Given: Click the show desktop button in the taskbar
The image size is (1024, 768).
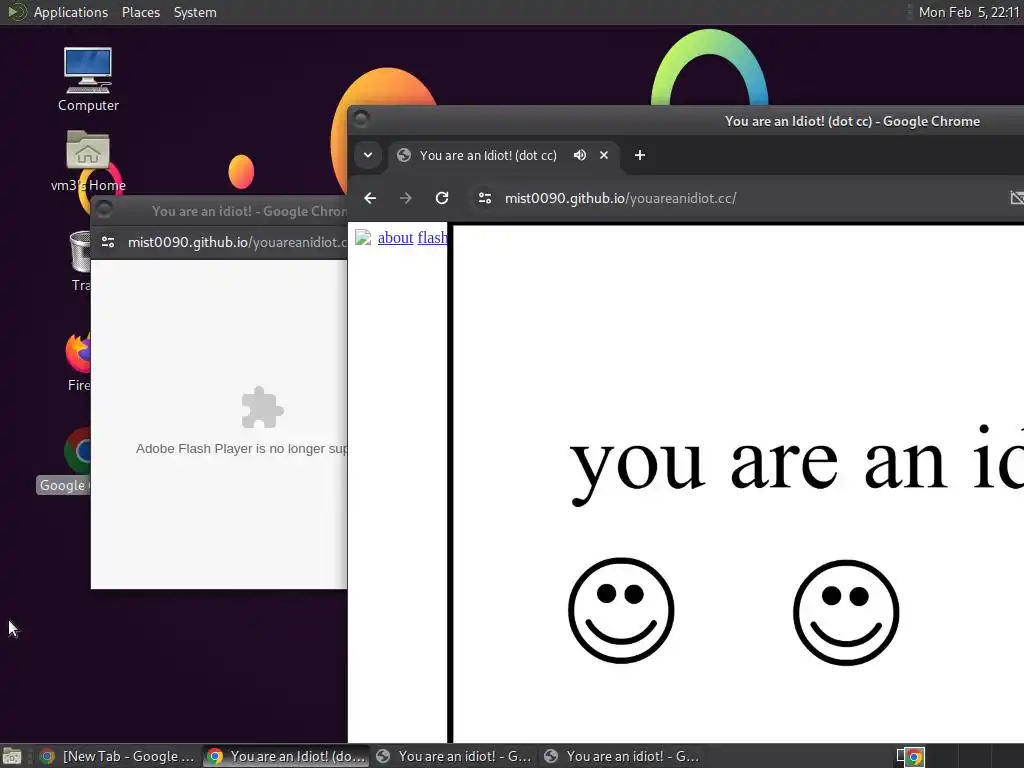Looking at the screenshot, I should pyautogui.click(x=12, y=756).
